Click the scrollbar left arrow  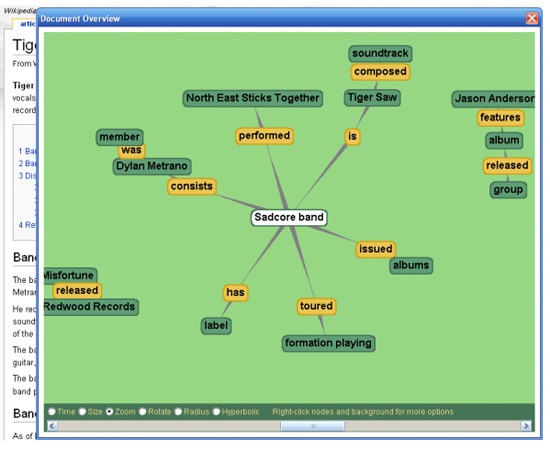(x=53, y=426)
